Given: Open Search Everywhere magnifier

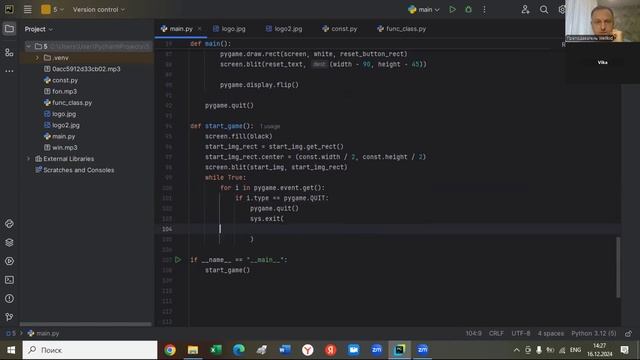Looking at the screenshot, I should [544, 9].
